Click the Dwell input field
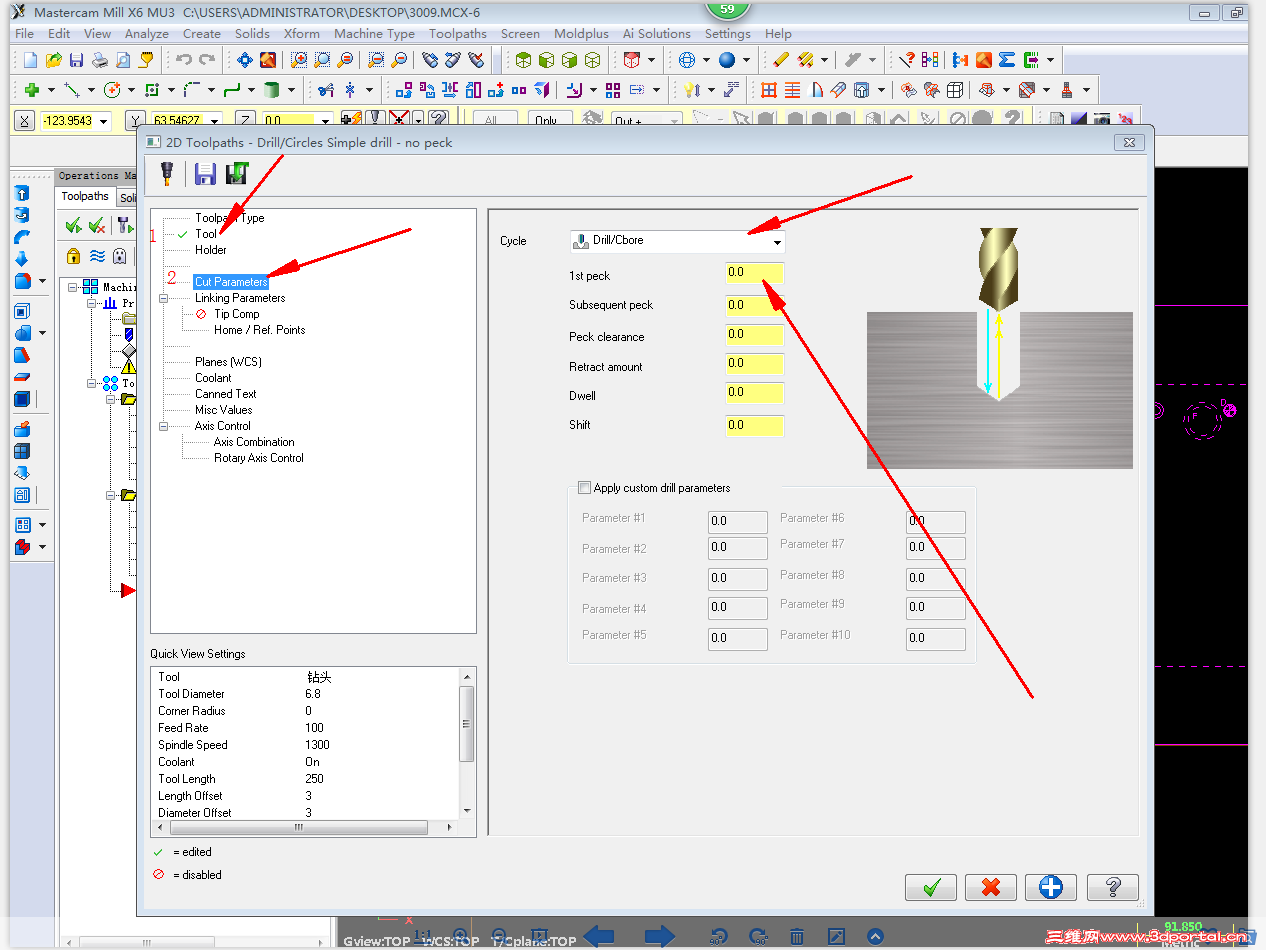This screenshot has height=950, width=1266. click(x=755, y=393)
